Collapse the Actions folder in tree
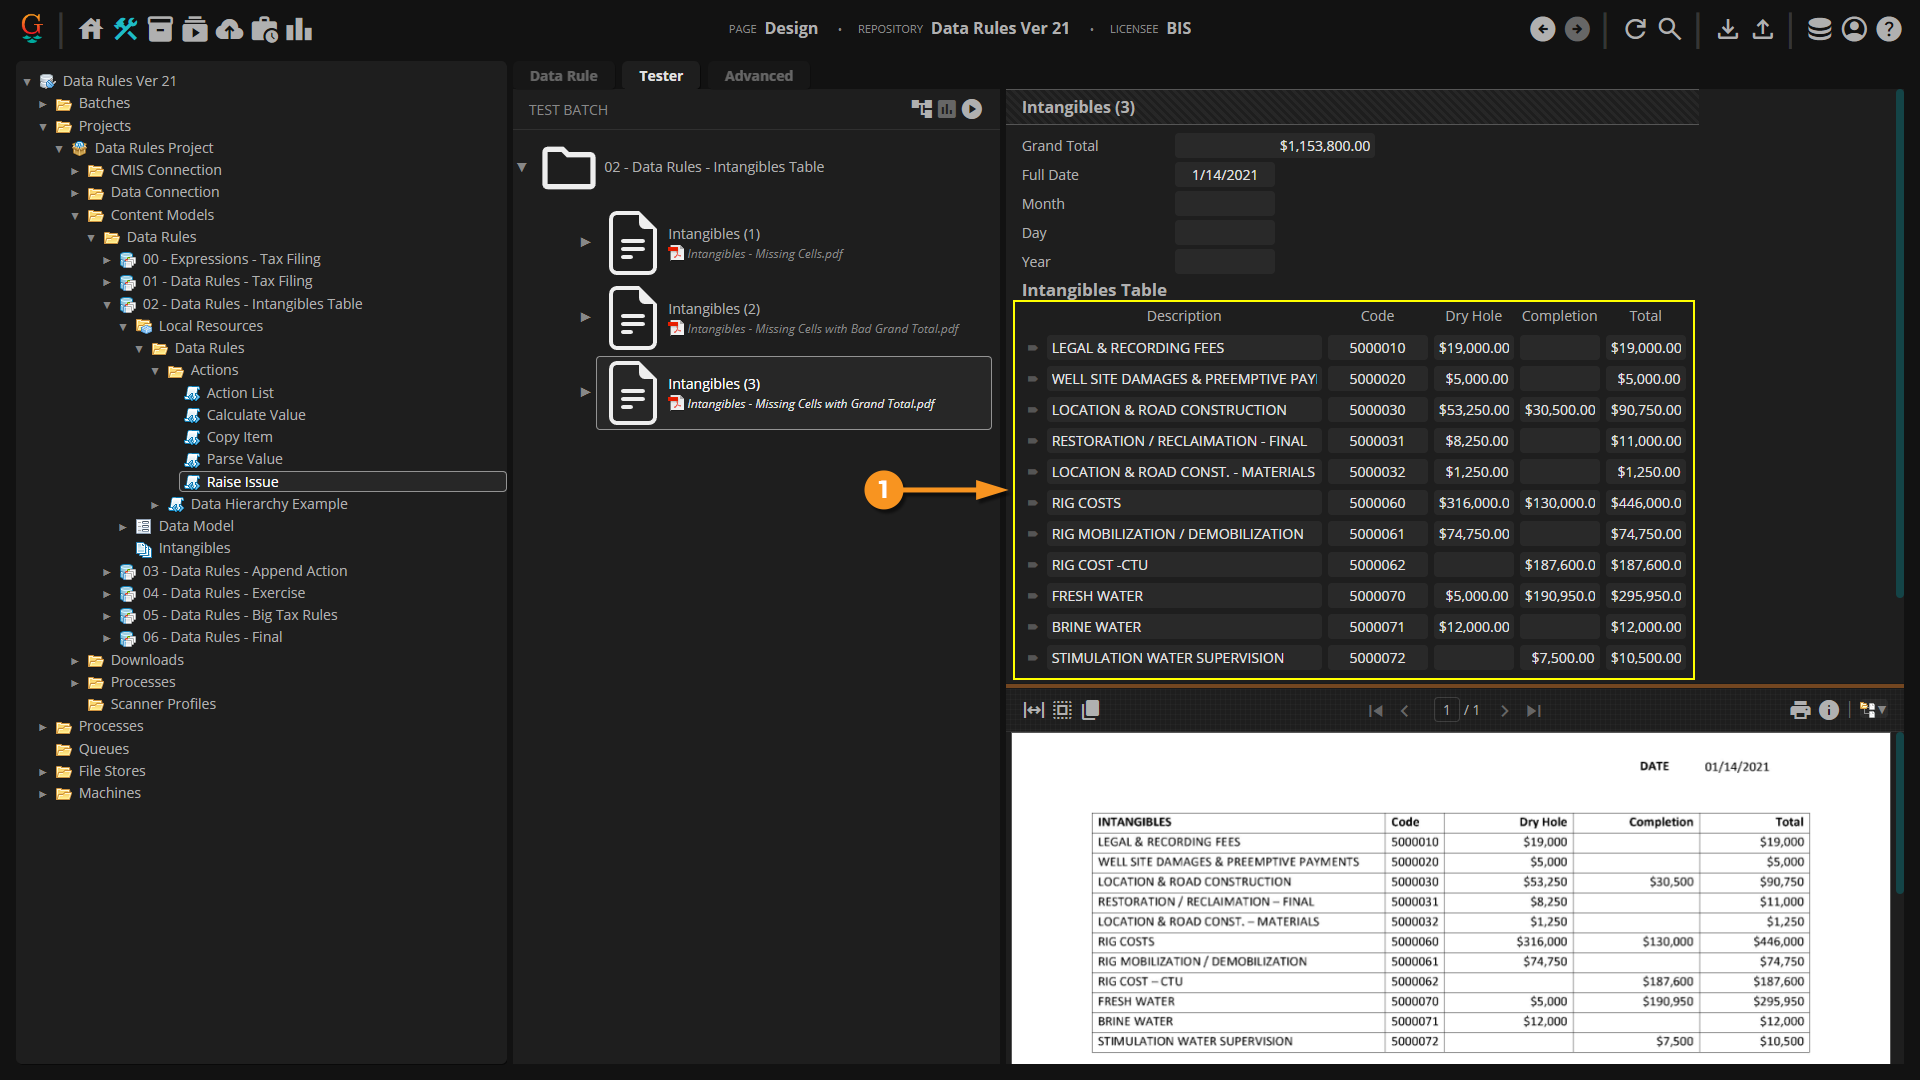Viewport: 1920px width, 1080px height. (x=155, y=371)
